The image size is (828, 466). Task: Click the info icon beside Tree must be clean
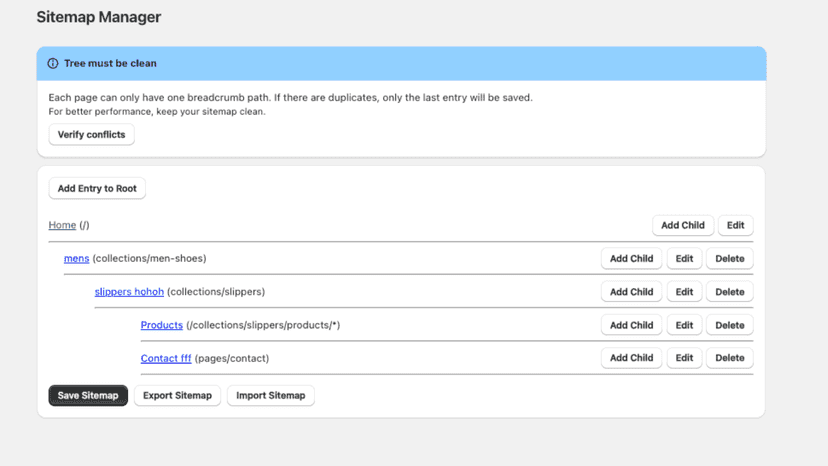click(53, 63)
